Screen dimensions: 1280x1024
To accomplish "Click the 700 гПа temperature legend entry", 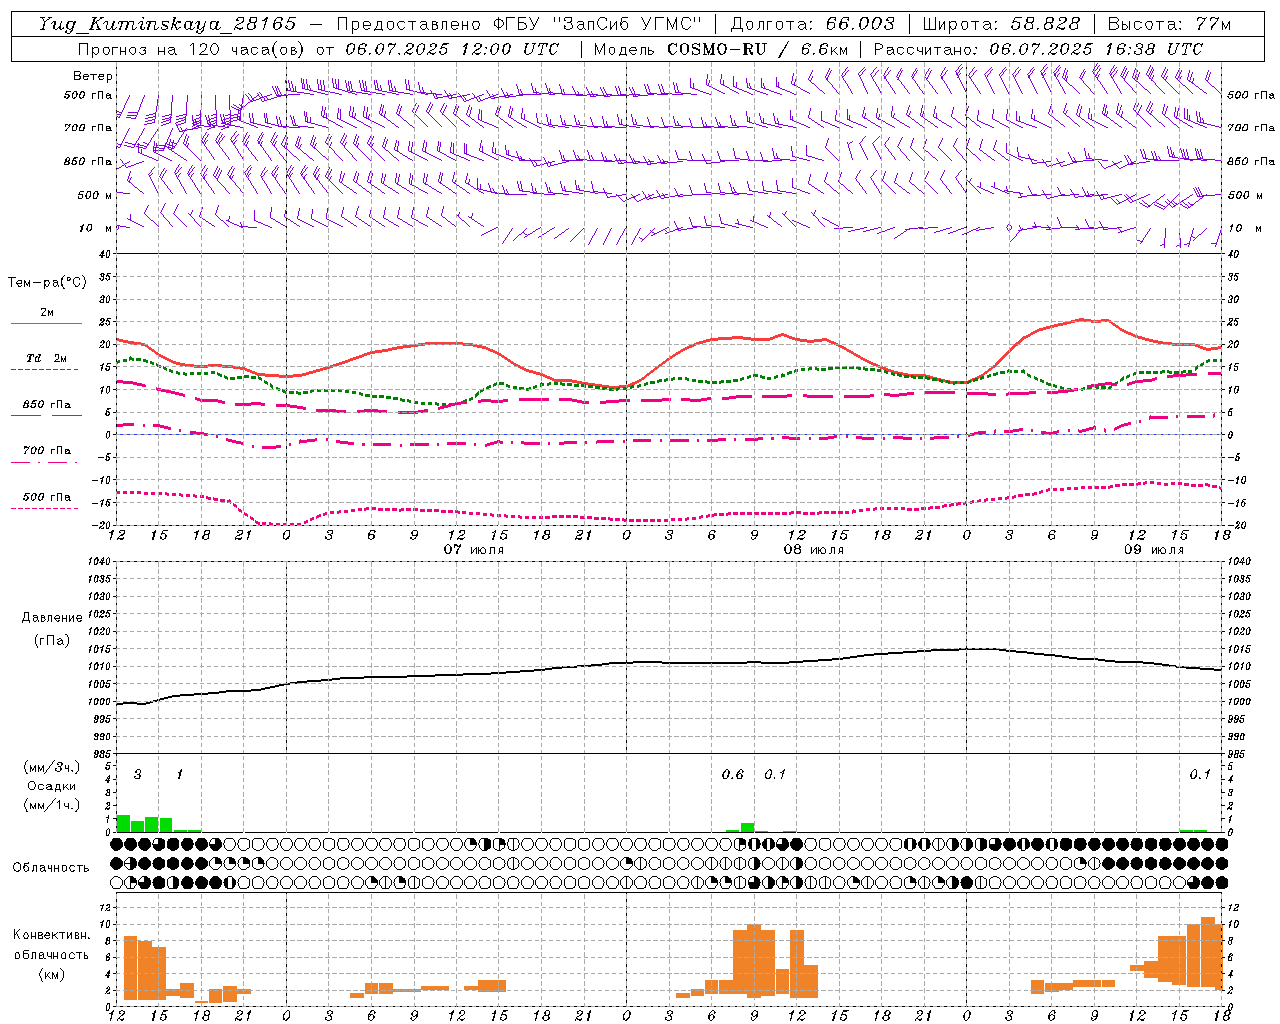I will [x=47, y=451].
